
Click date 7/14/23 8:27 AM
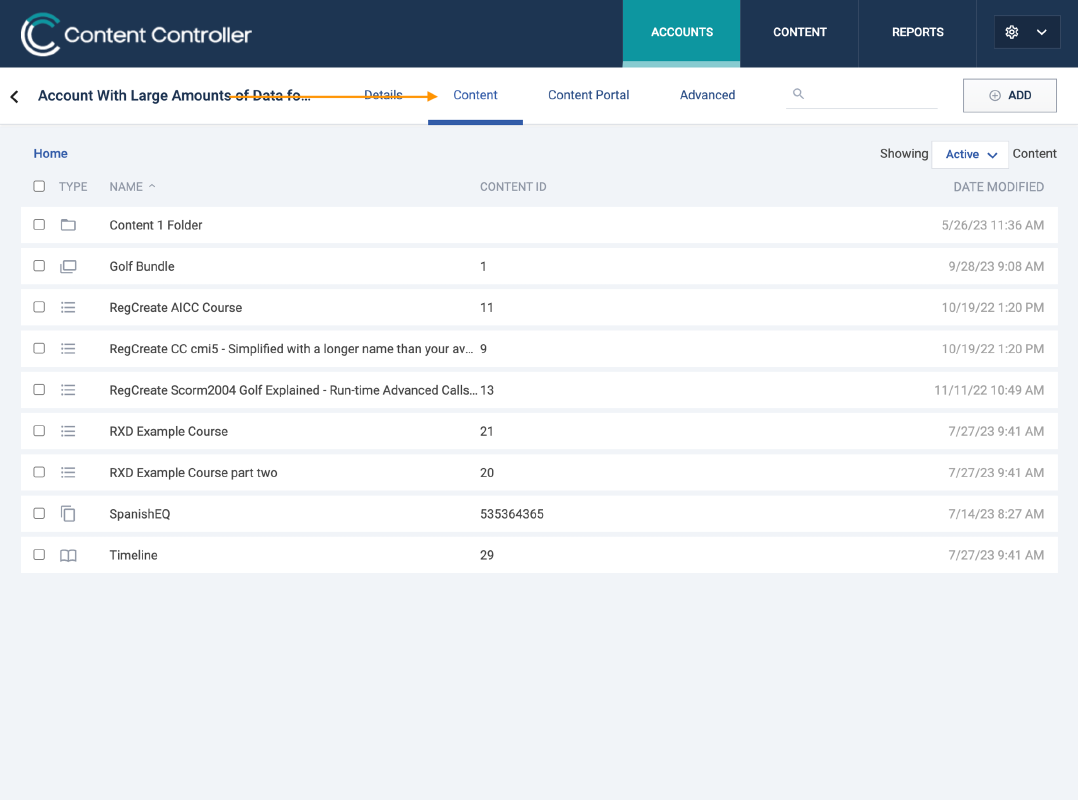pyautogui.click(x=996, y=514)
